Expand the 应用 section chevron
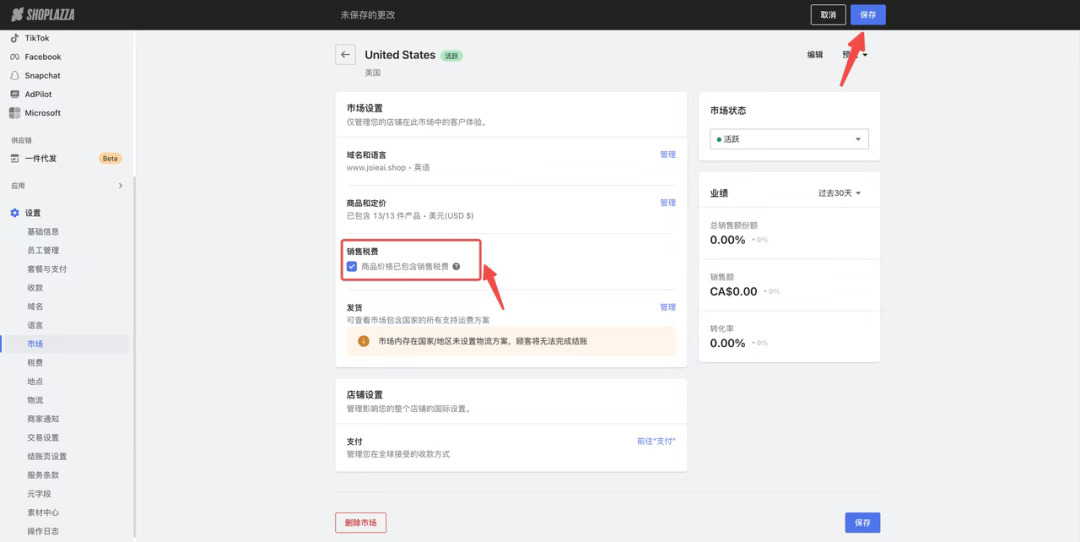 point(121,186)
